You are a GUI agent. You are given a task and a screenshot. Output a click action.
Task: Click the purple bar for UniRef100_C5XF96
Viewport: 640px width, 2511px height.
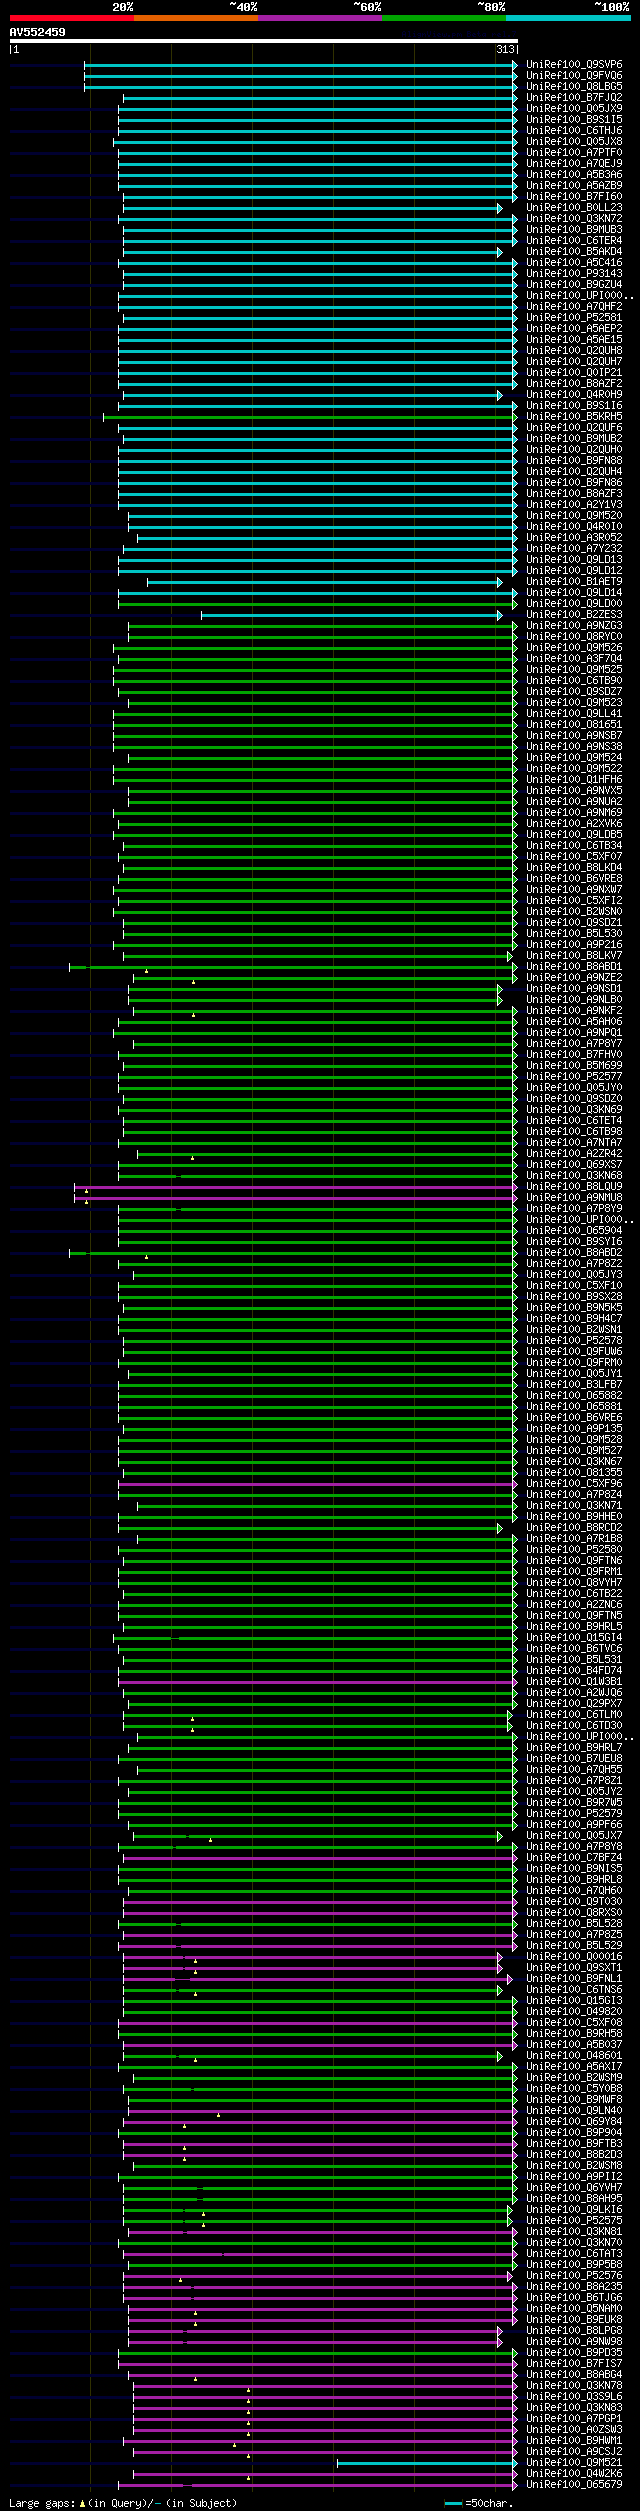[x=317, y=1484]
